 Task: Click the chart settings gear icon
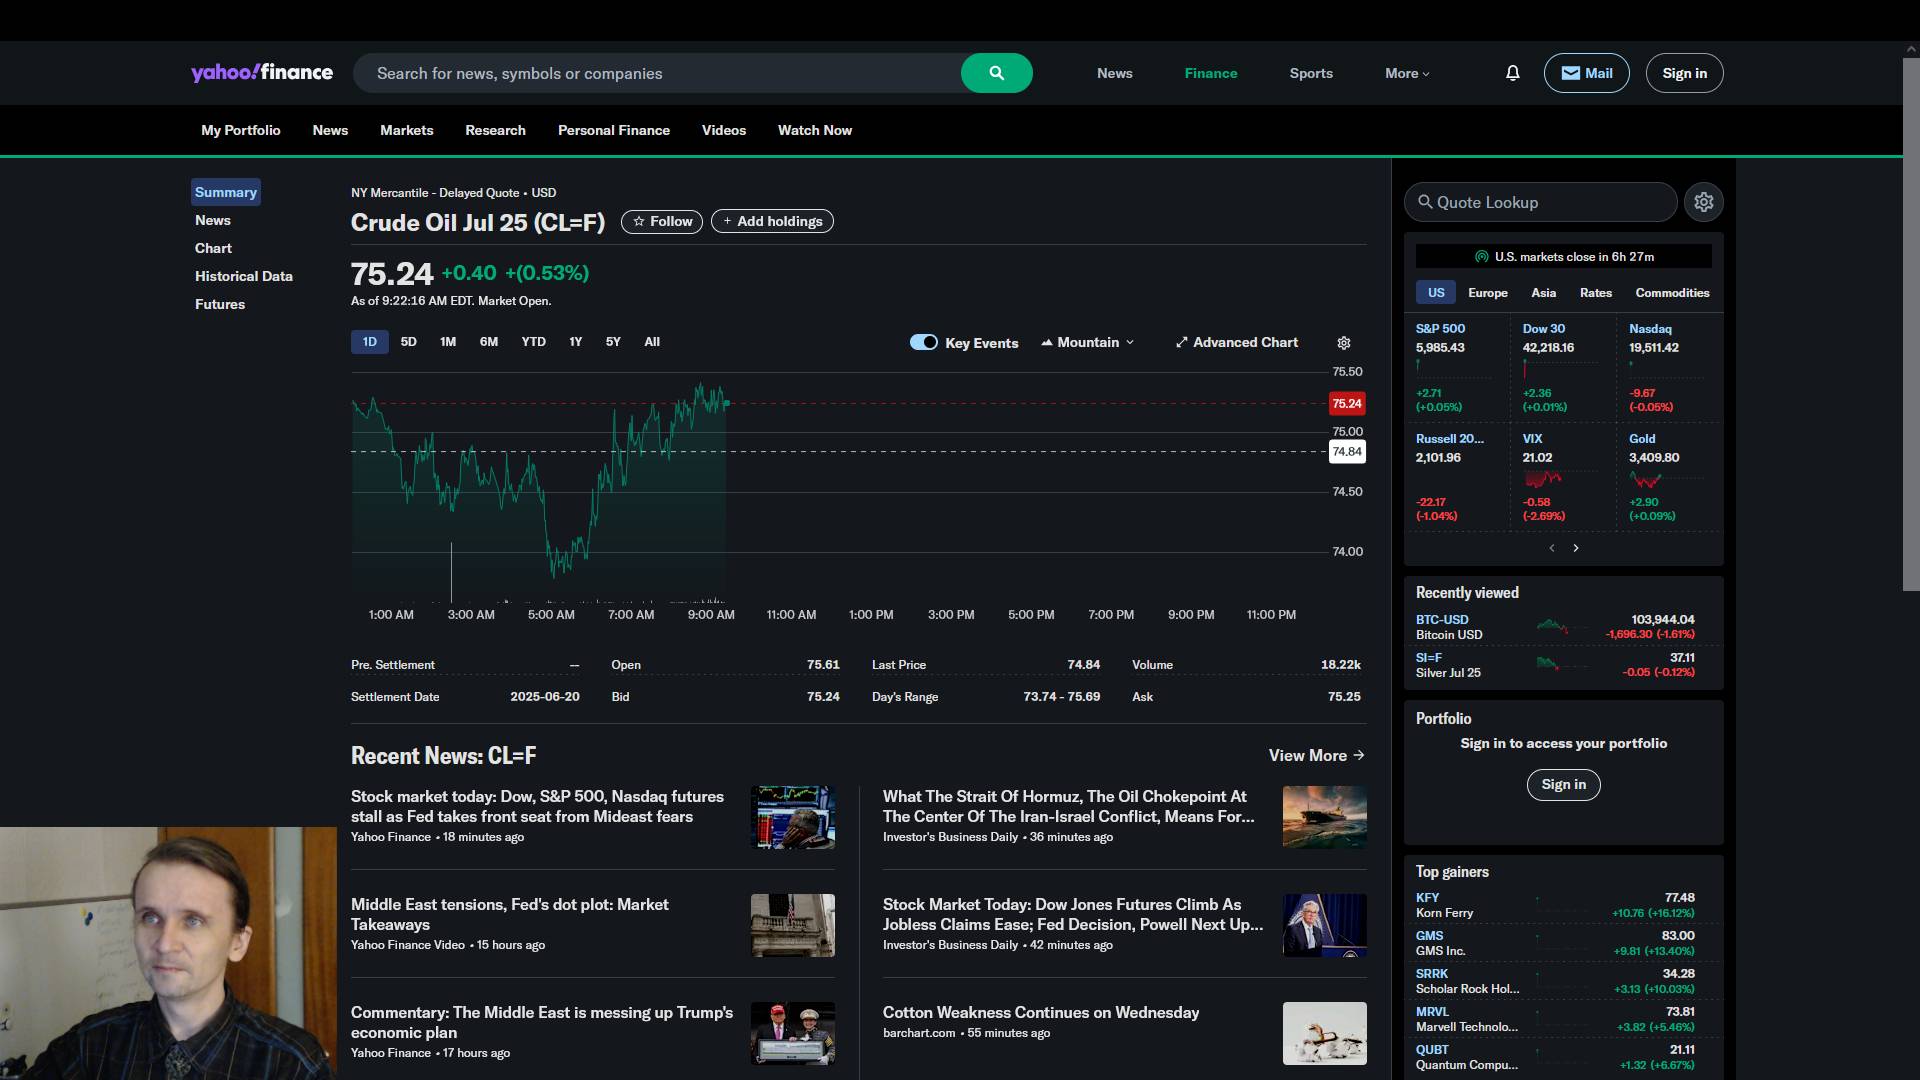(1344, 343)
